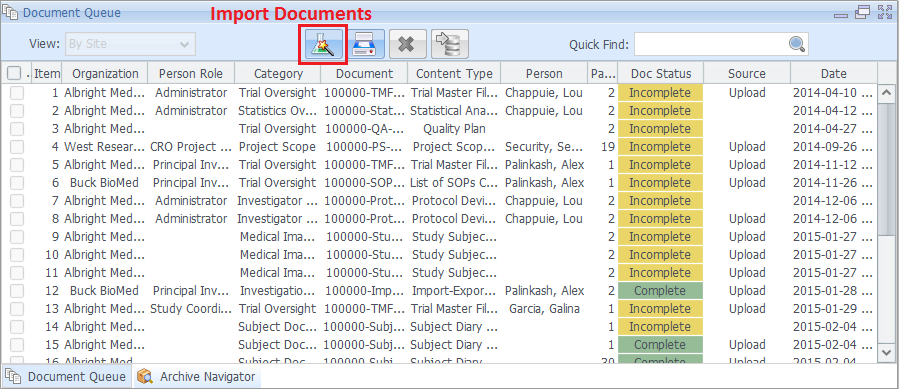Open the Import Documents wizard icon
This screenshot has height=389, width=899.
pos(323,44)
